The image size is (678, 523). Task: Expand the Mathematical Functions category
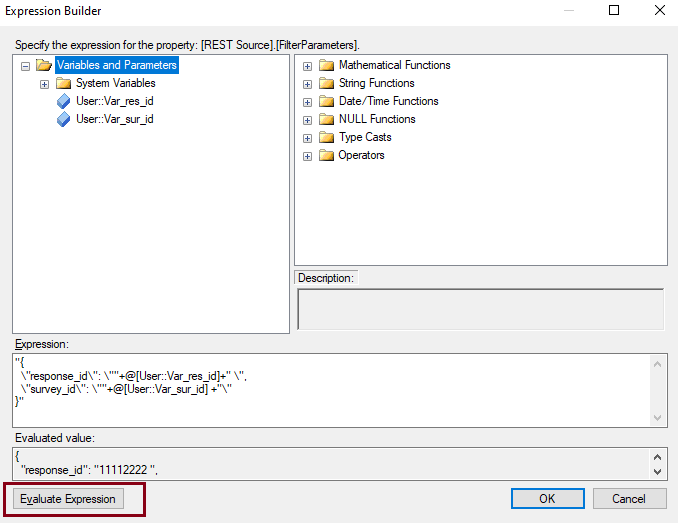point(307,66)
